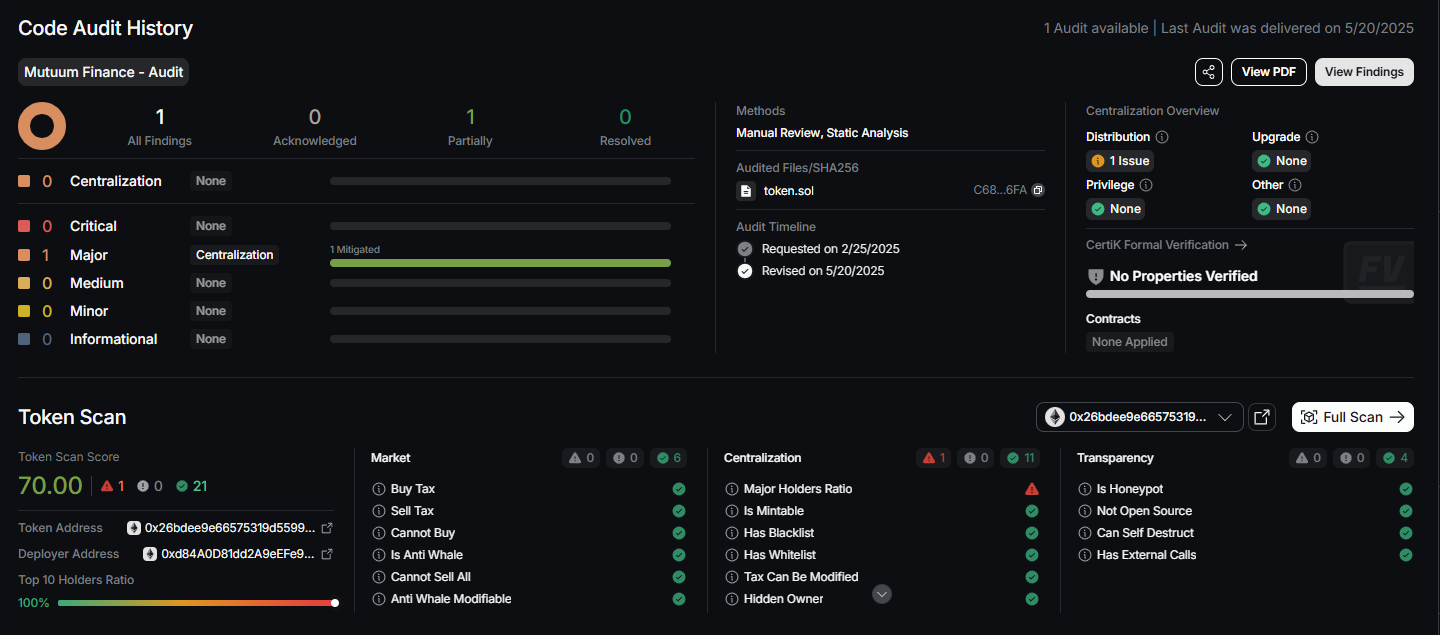Show Buy Tax info icon
The image size is (1440, 635).
[379, 489]
